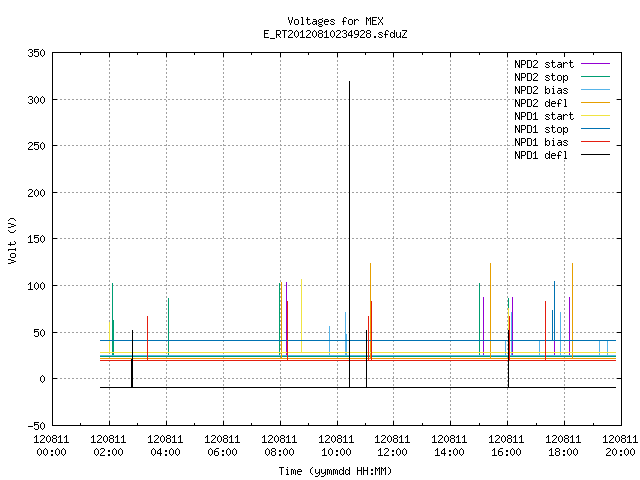Click the yellow NPD1 start spike before 09:00
The height and width of the screenshot is (480, 640).
coord(302,316)
